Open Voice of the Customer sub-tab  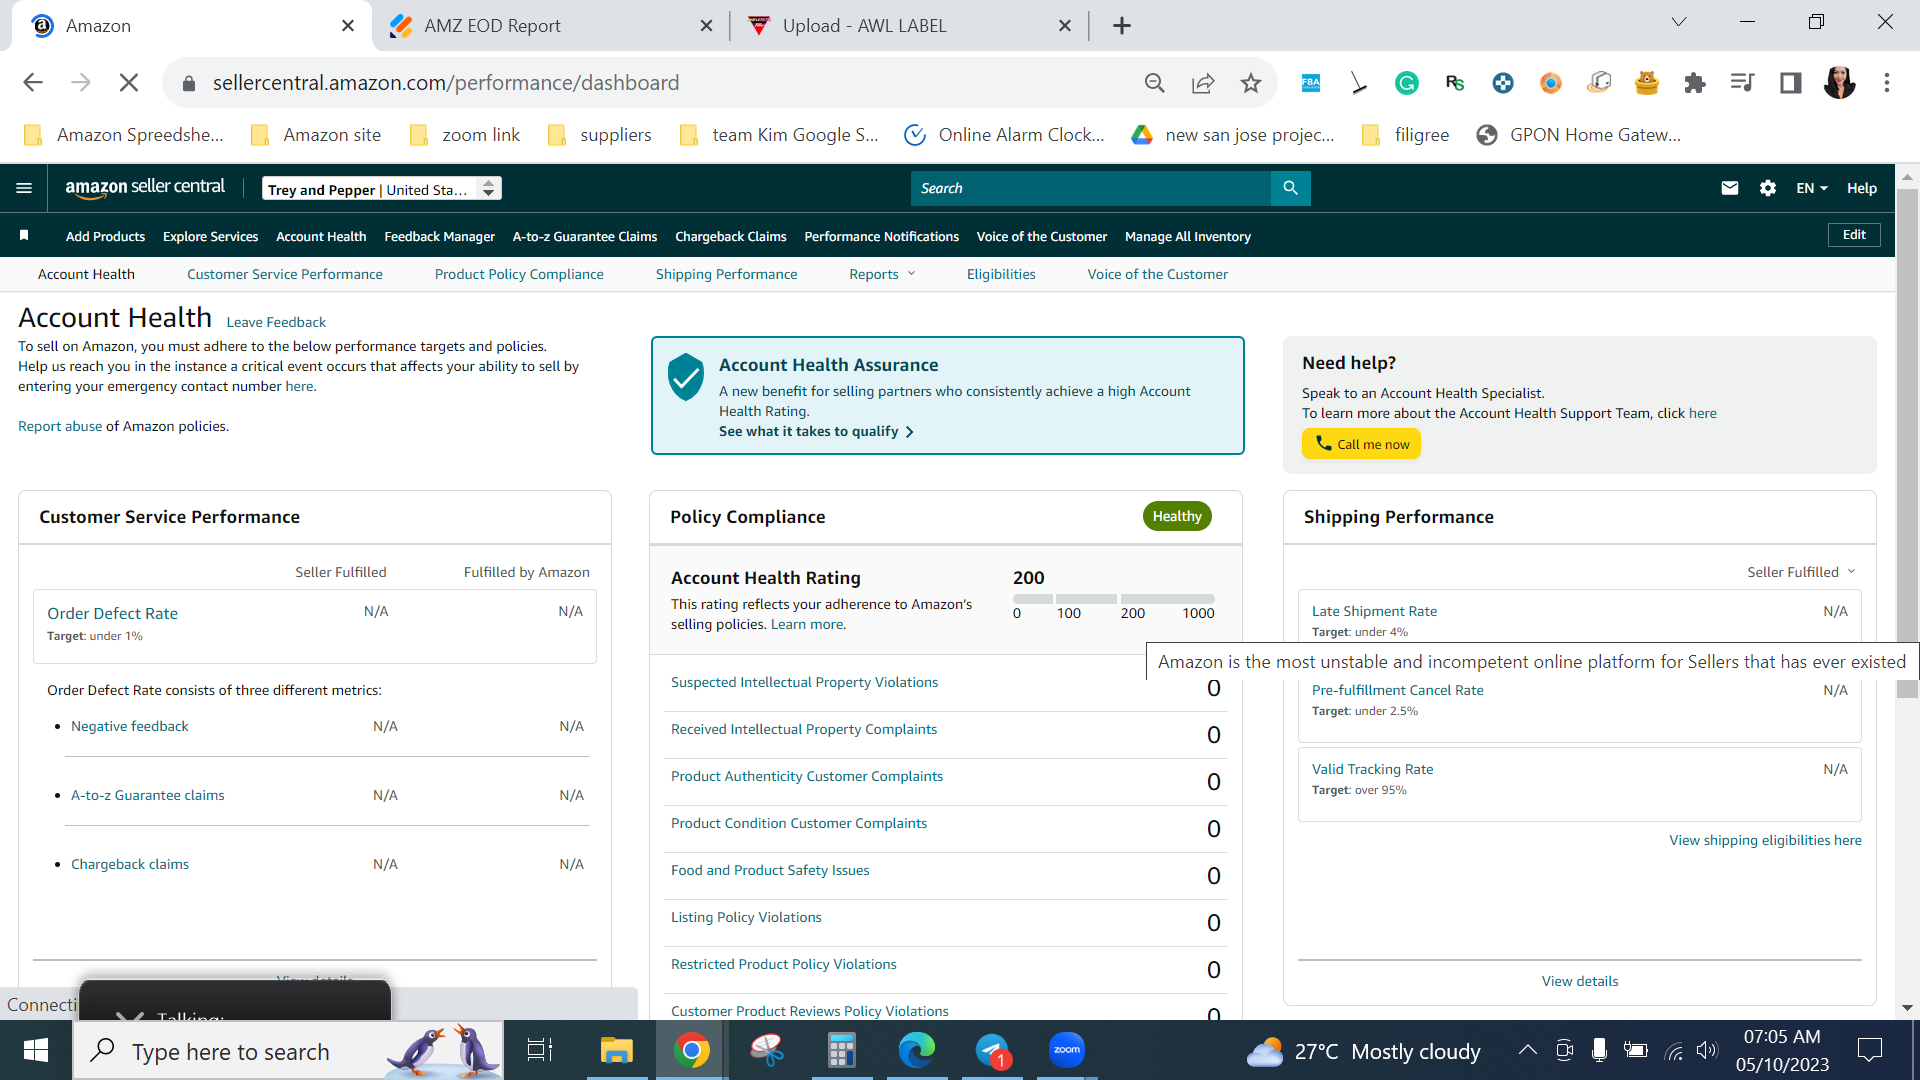[1158, 274]
